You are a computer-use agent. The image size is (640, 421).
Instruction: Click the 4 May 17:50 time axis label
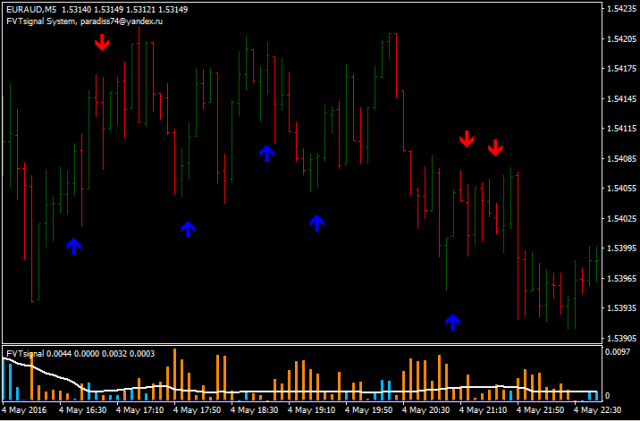[197, 410]
